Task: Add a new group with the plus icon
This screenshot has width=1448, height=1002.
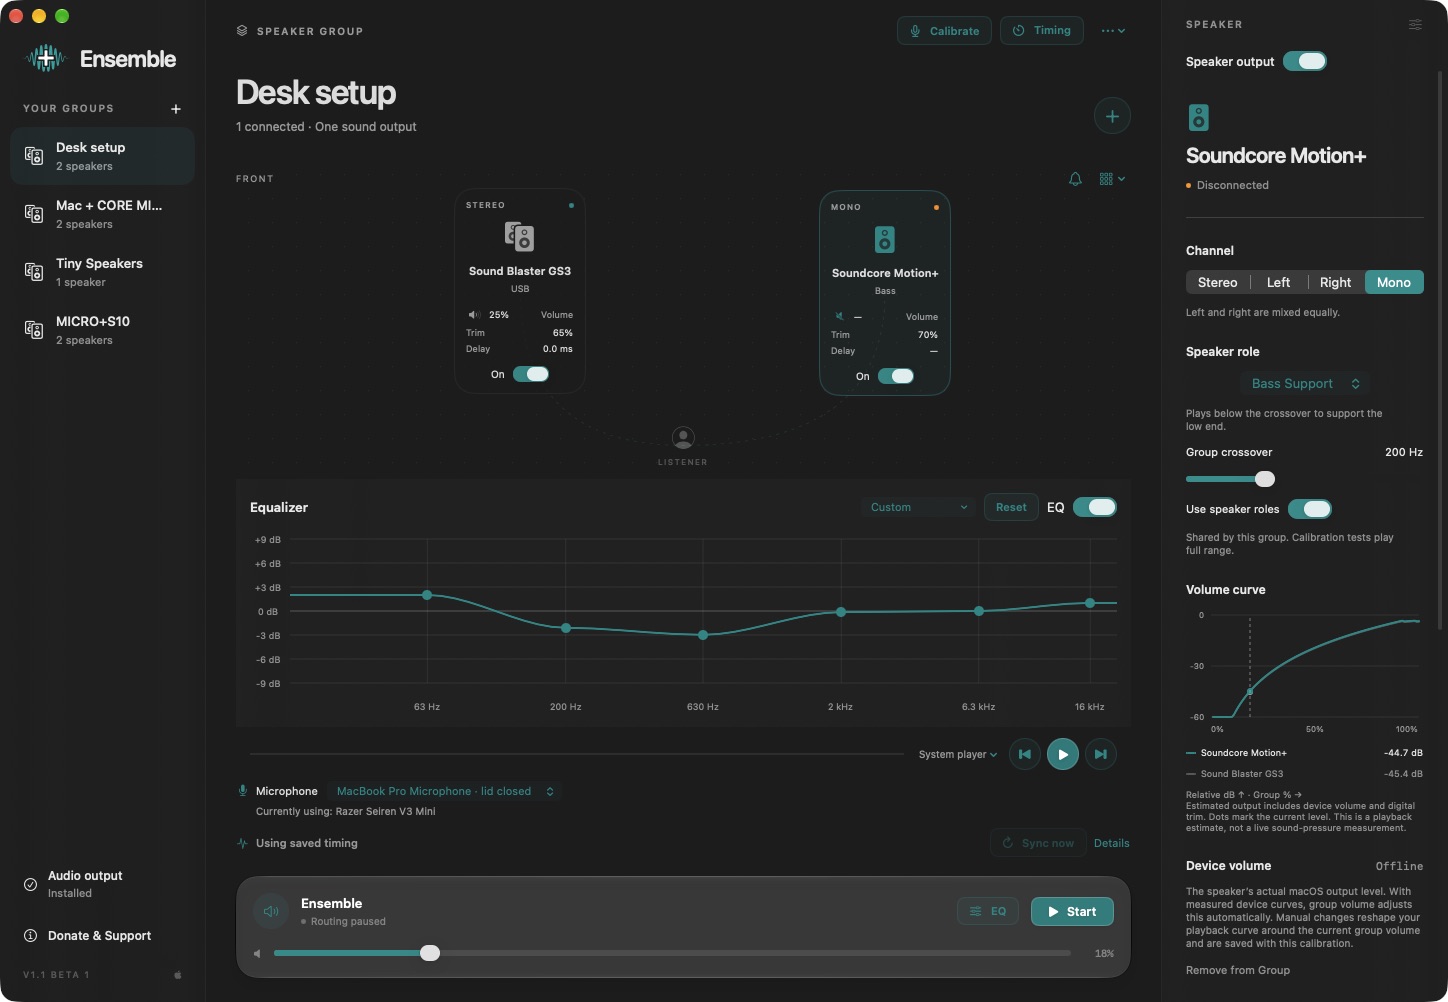Action: (x=176, y=109)
